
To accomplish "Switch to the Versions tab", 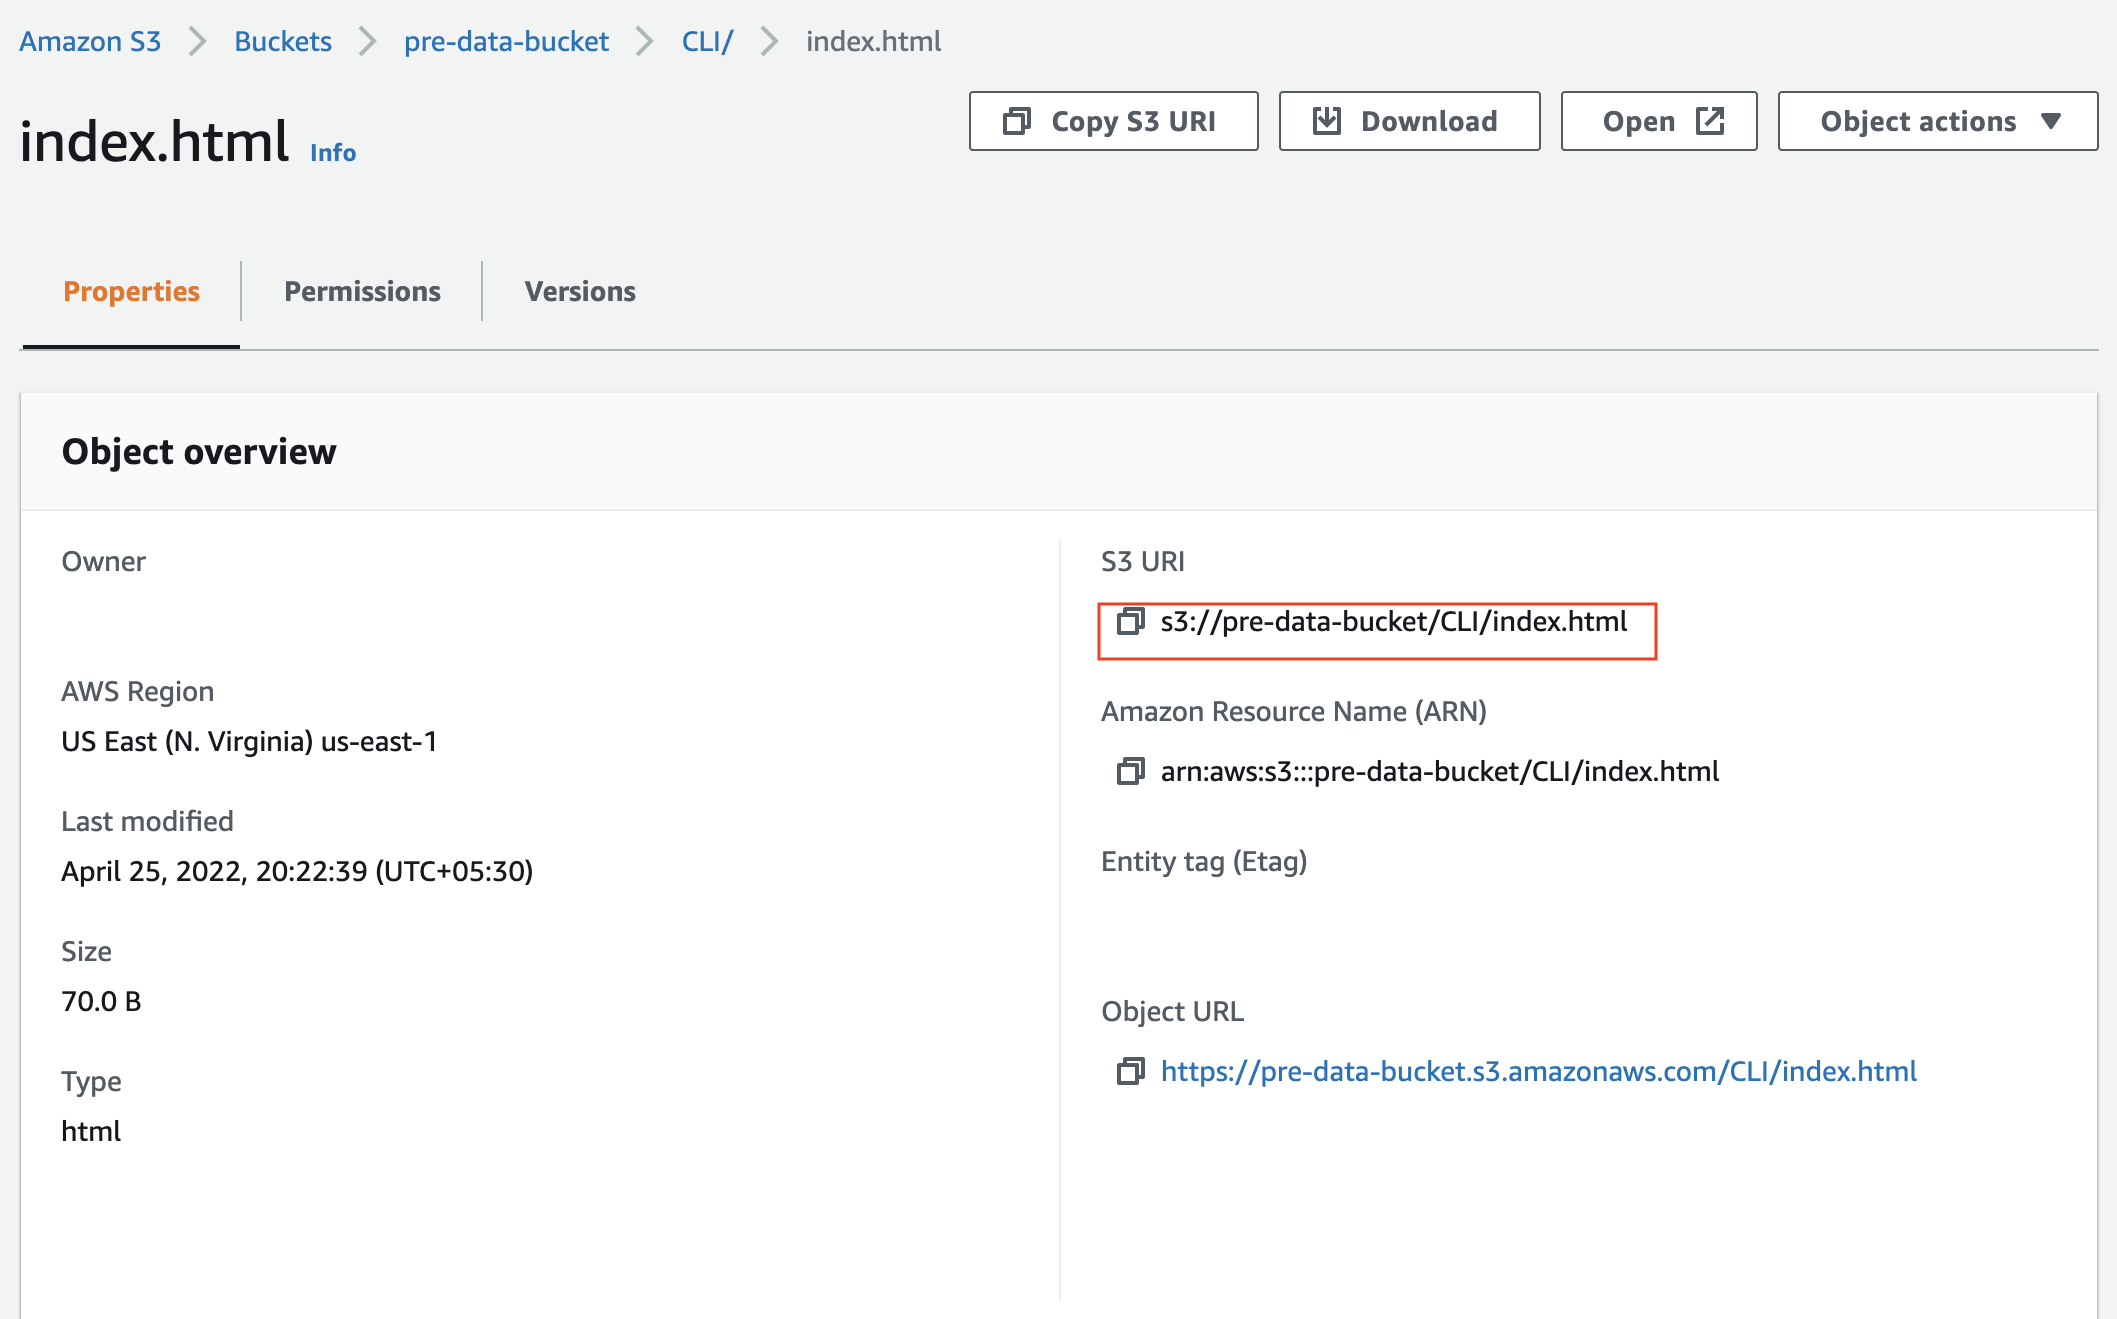I will click(x=579, y=291).
